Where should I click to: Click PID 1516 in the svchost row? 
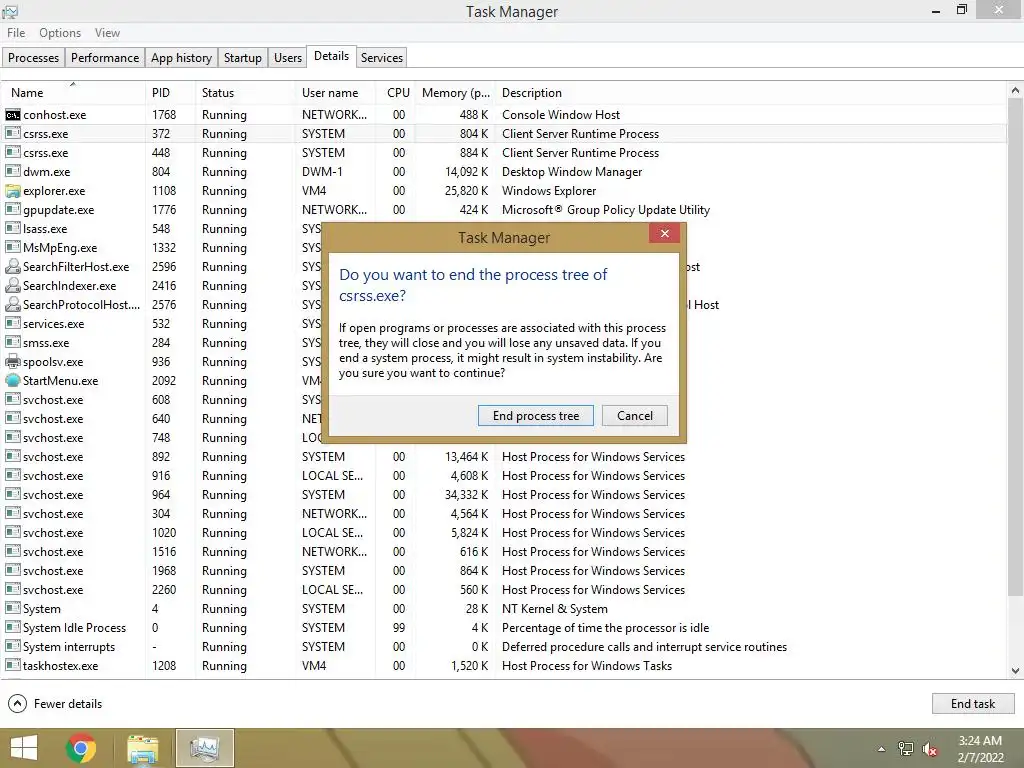click(164, 552)
